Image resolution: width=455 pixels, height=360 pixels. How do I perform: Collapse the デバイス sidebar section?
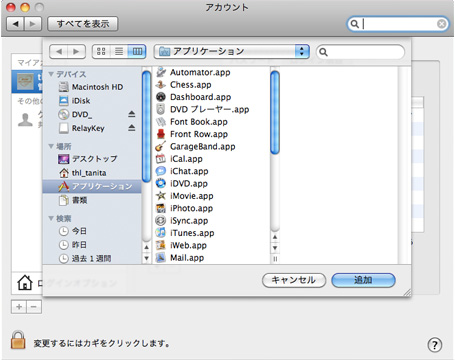pyautogui.click(x=51, y=74)
